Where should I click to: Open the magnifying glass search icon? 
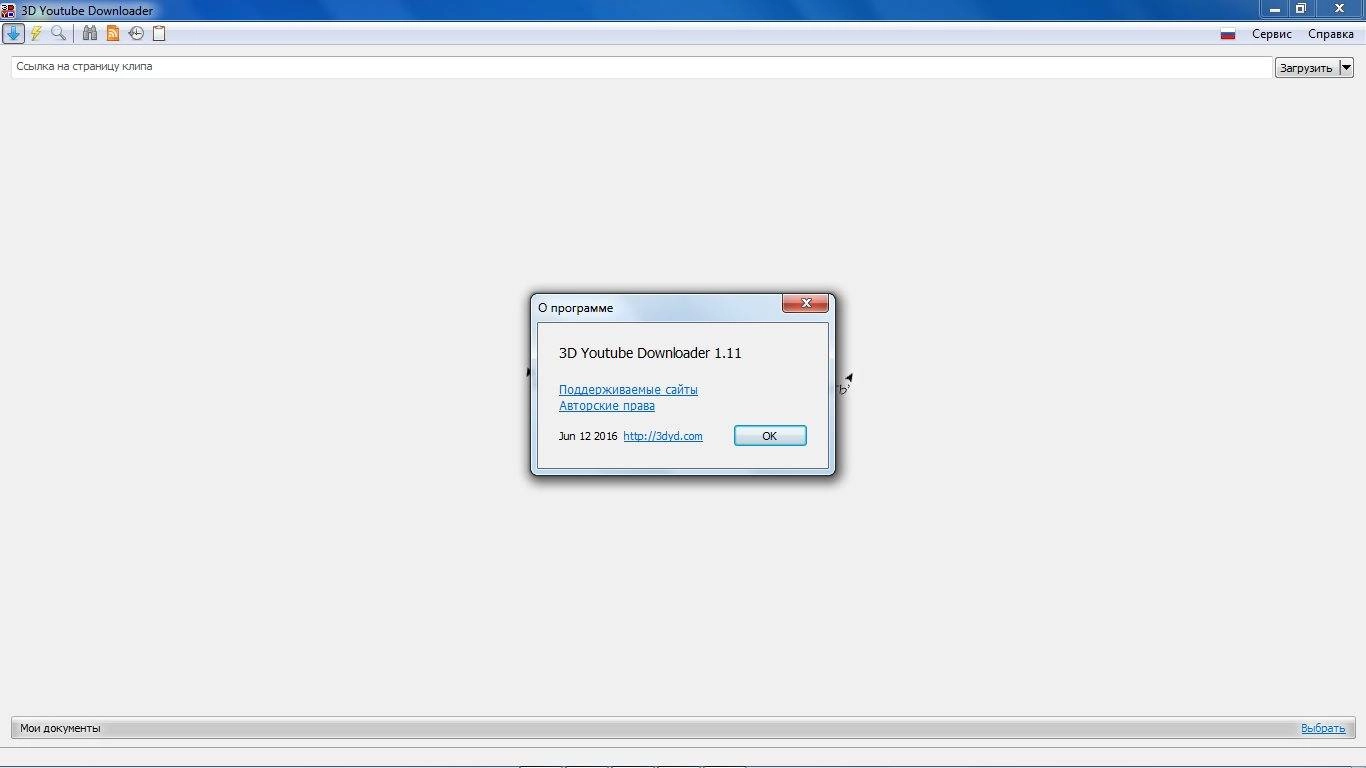[x=59, y=33]
